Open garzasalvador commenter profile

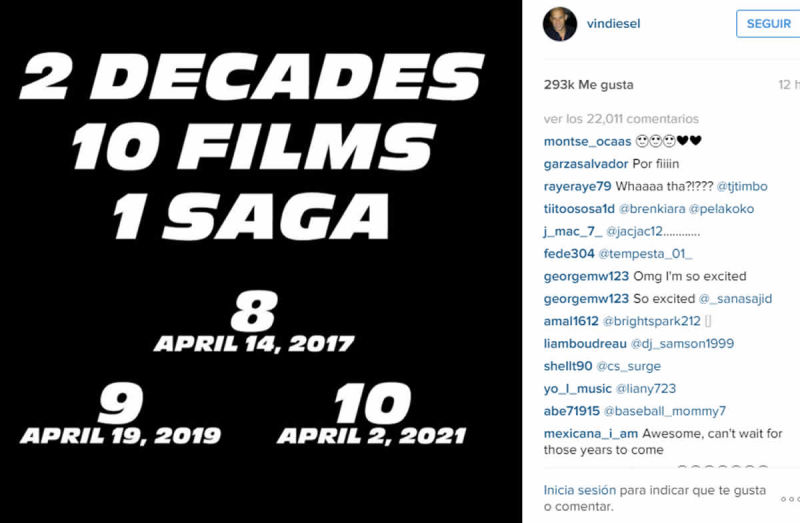point(586,164)
